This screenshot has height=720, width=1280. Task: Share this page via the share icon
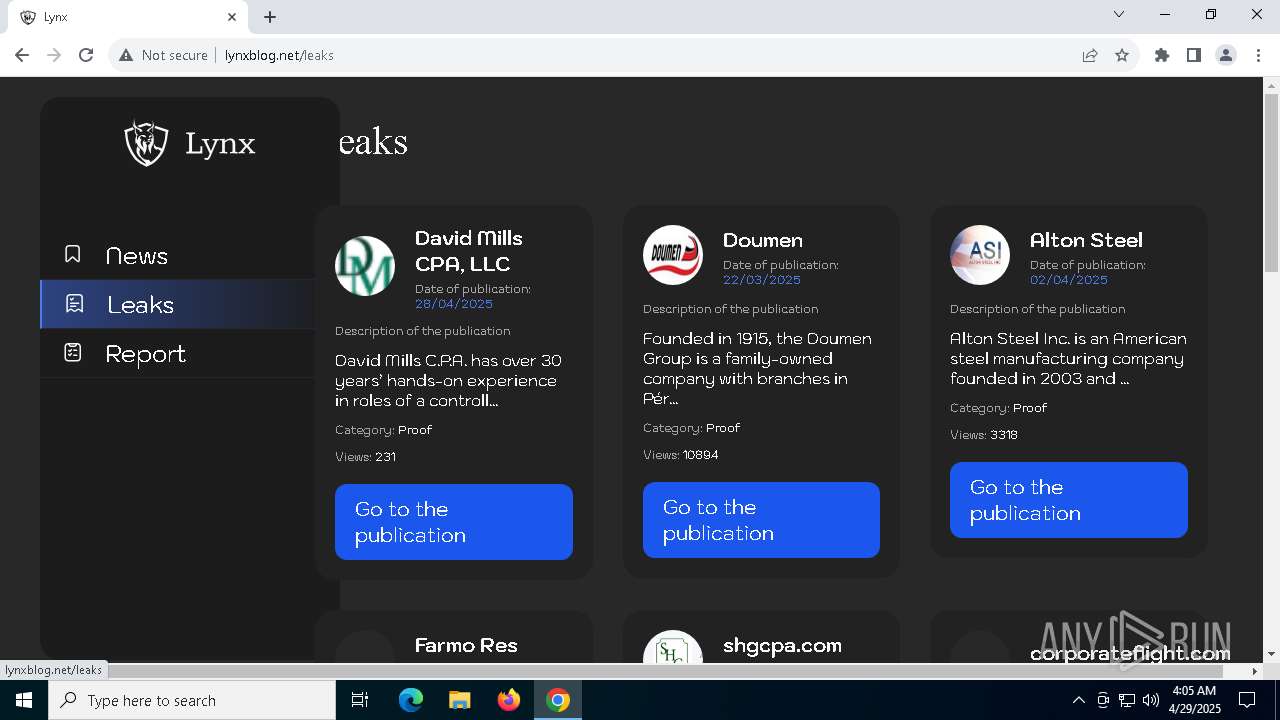[1090, 55]
